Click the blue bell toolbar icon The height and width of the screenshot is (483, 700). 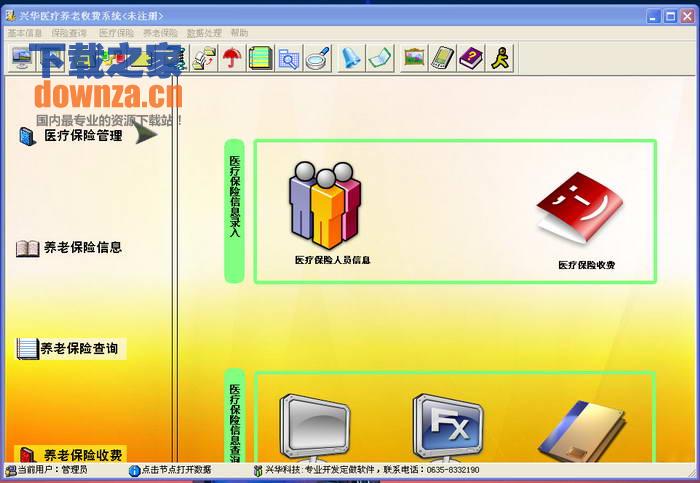point(350,58)
